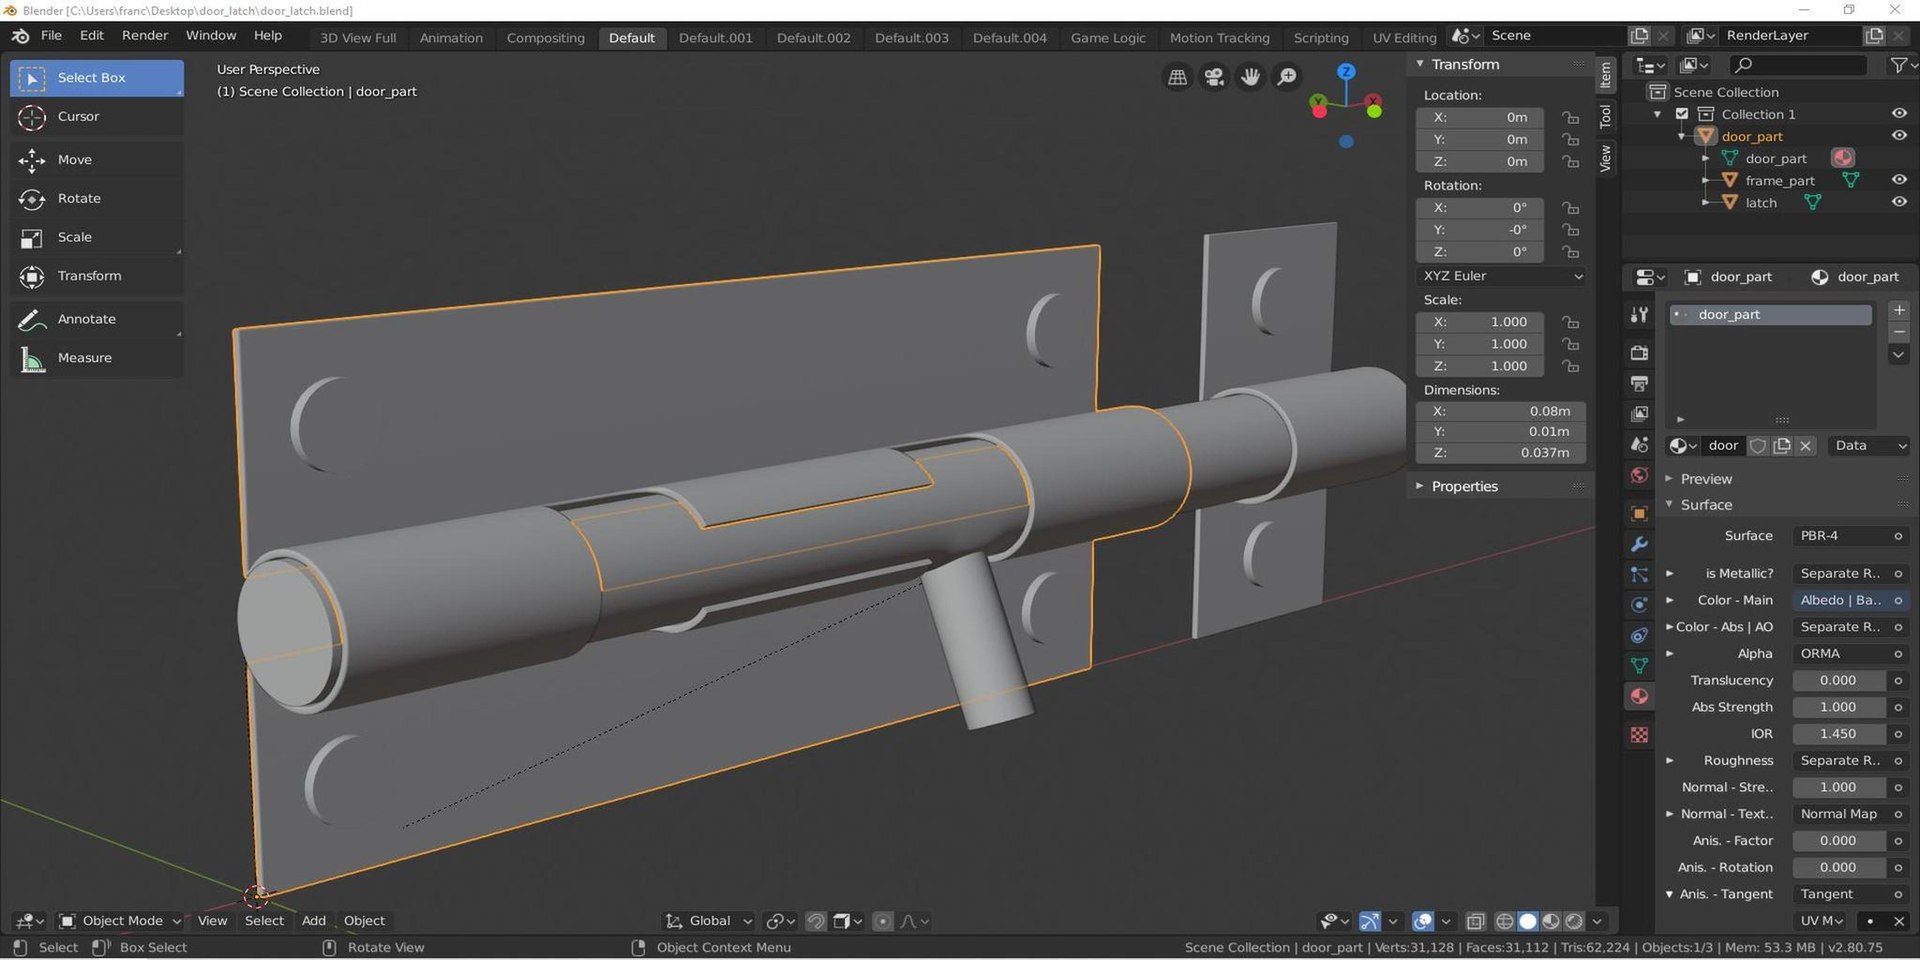The width and height of the screenshot is (1920, 960).
Task: Select the Annotate tool
Action: click(97, 320)
